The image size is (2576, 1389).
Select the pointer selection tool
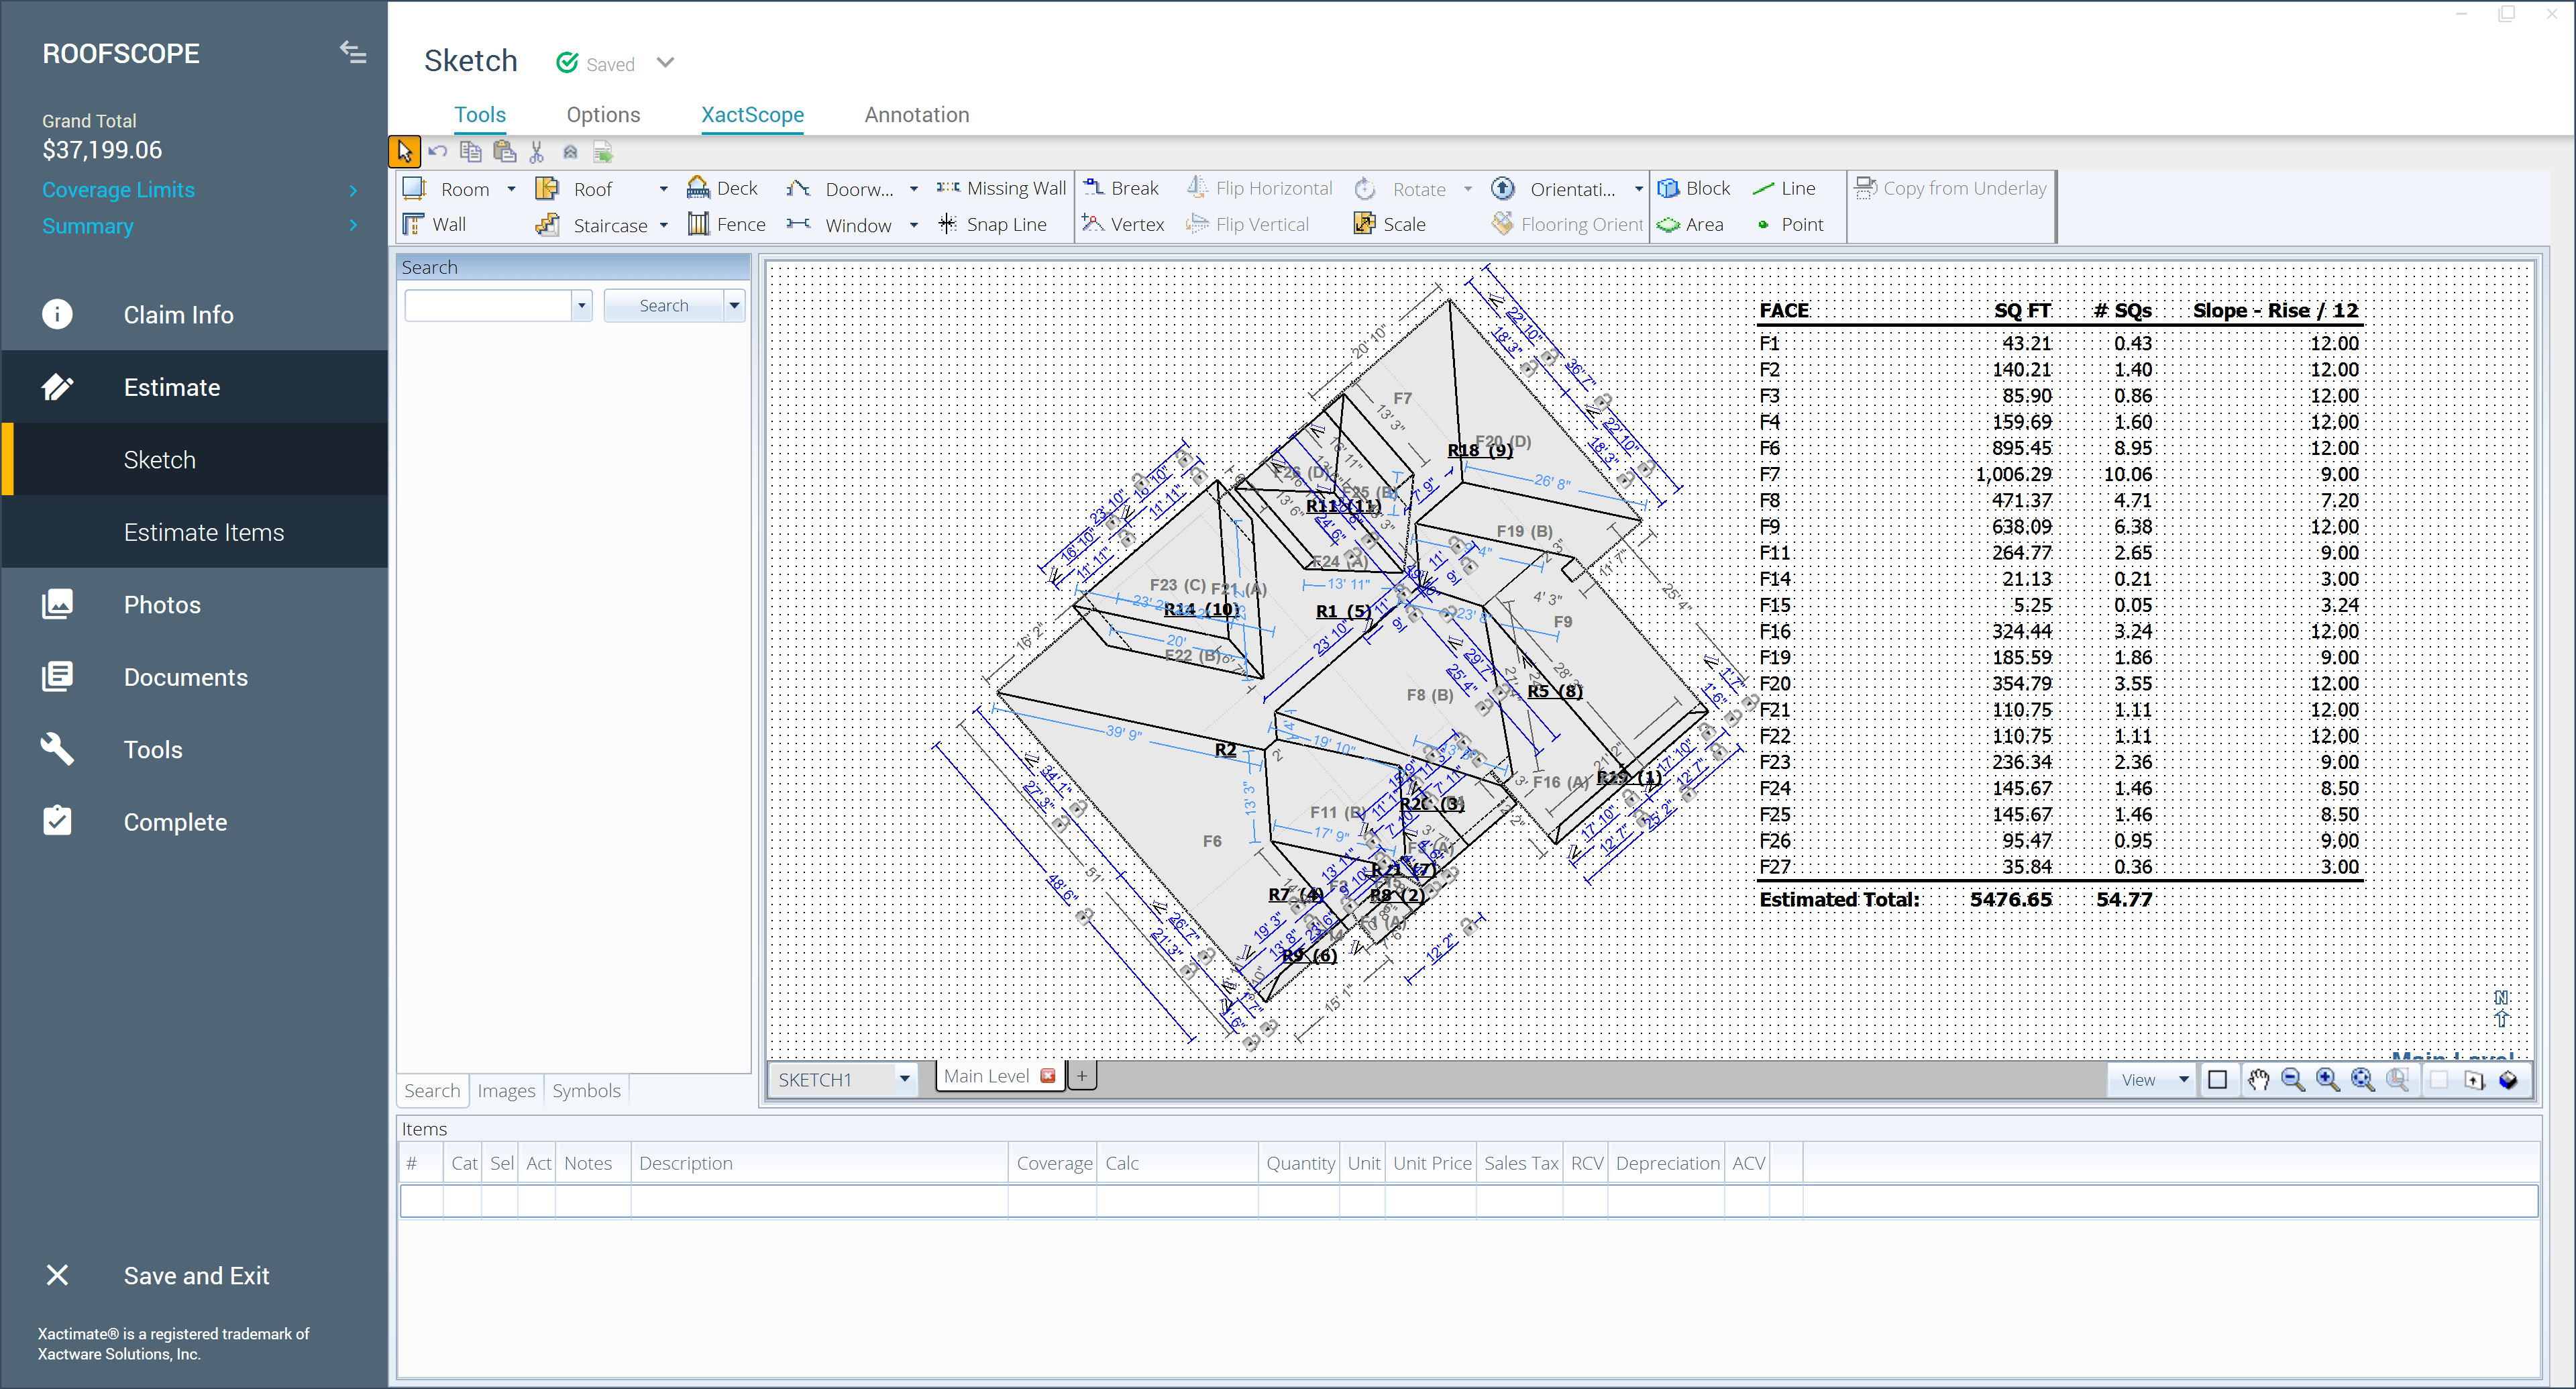pyautogui.click(x=404, y=152)
